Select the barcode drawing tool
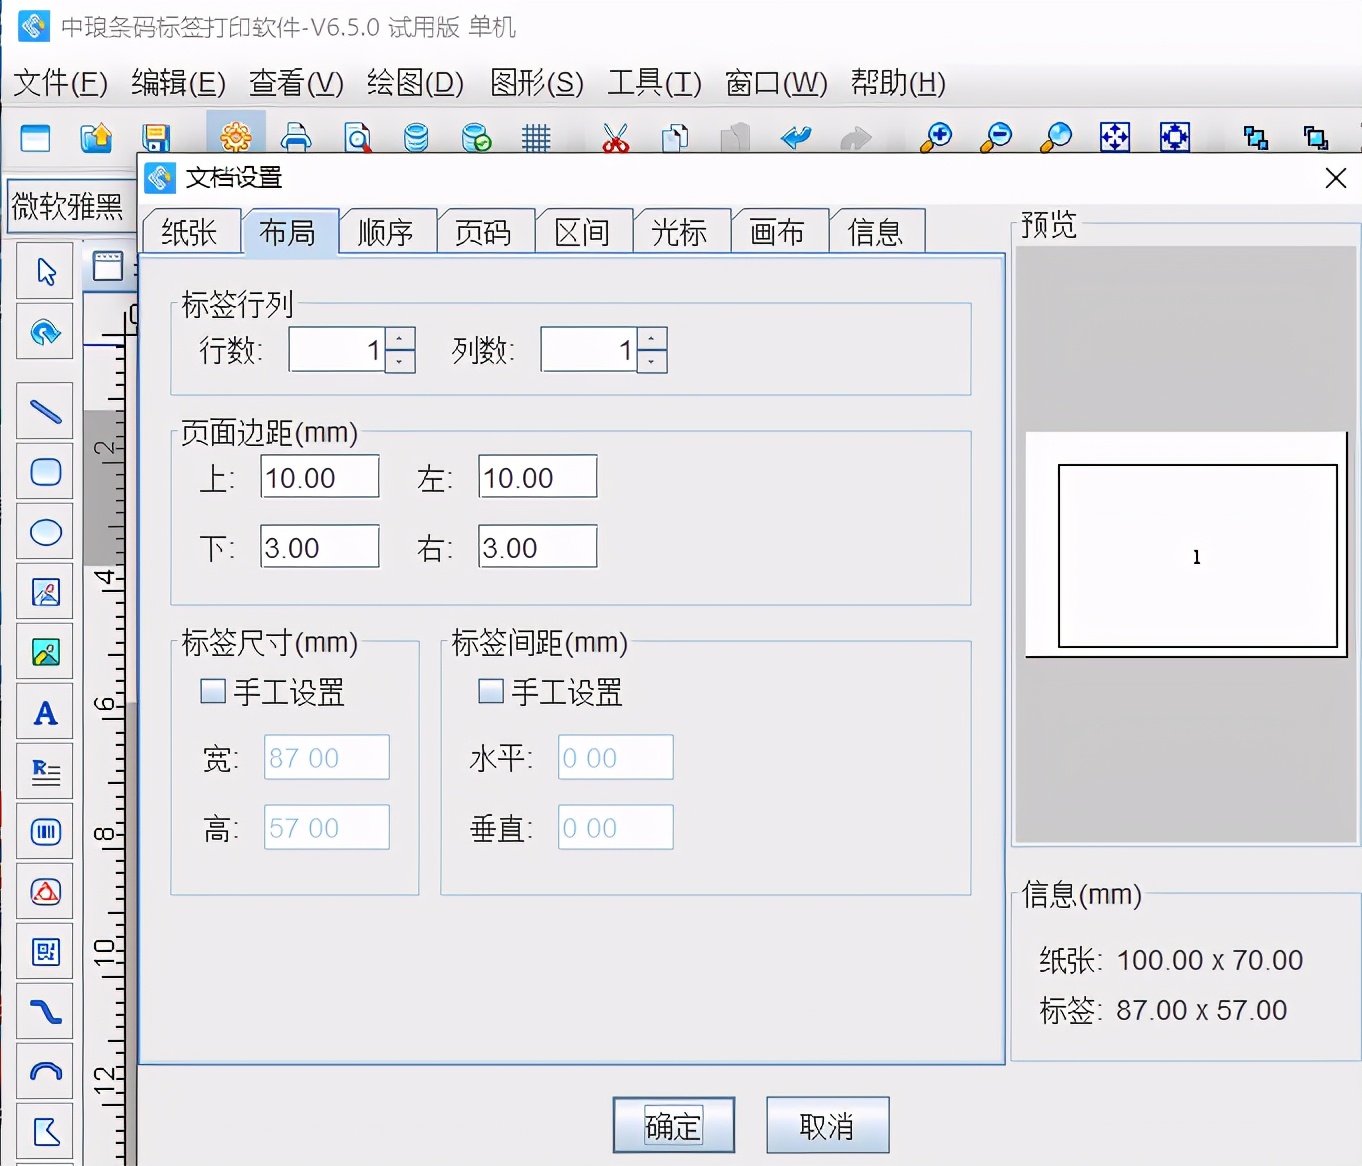Screen dimensions: 1362x1166 click(45, 832)
